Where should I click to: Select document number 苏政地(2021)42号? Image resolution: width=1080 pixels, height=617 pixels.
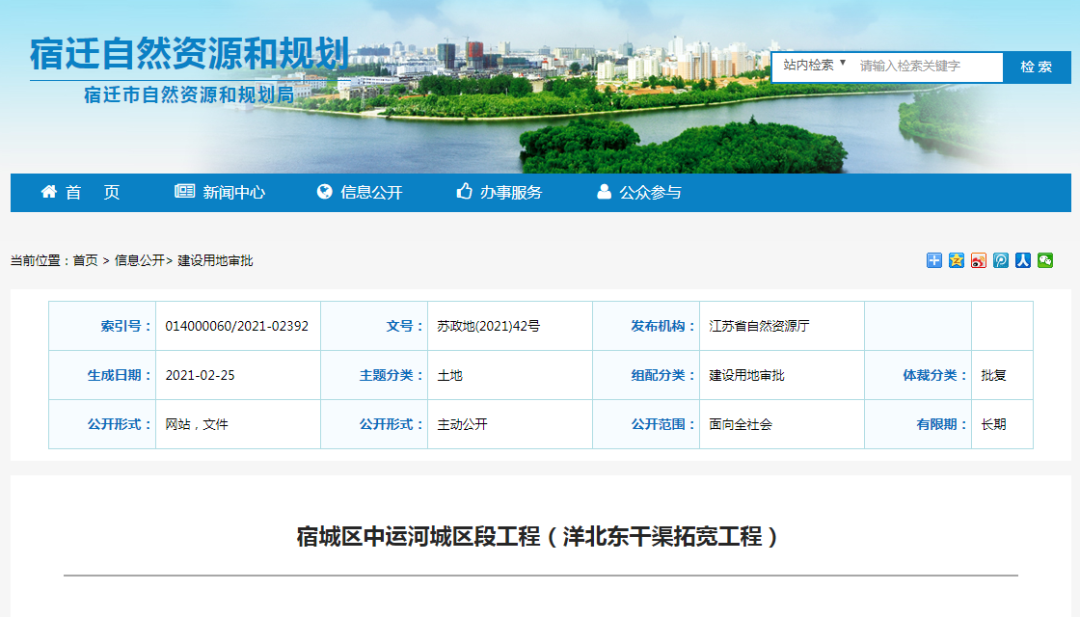click(x=488, y=326)
